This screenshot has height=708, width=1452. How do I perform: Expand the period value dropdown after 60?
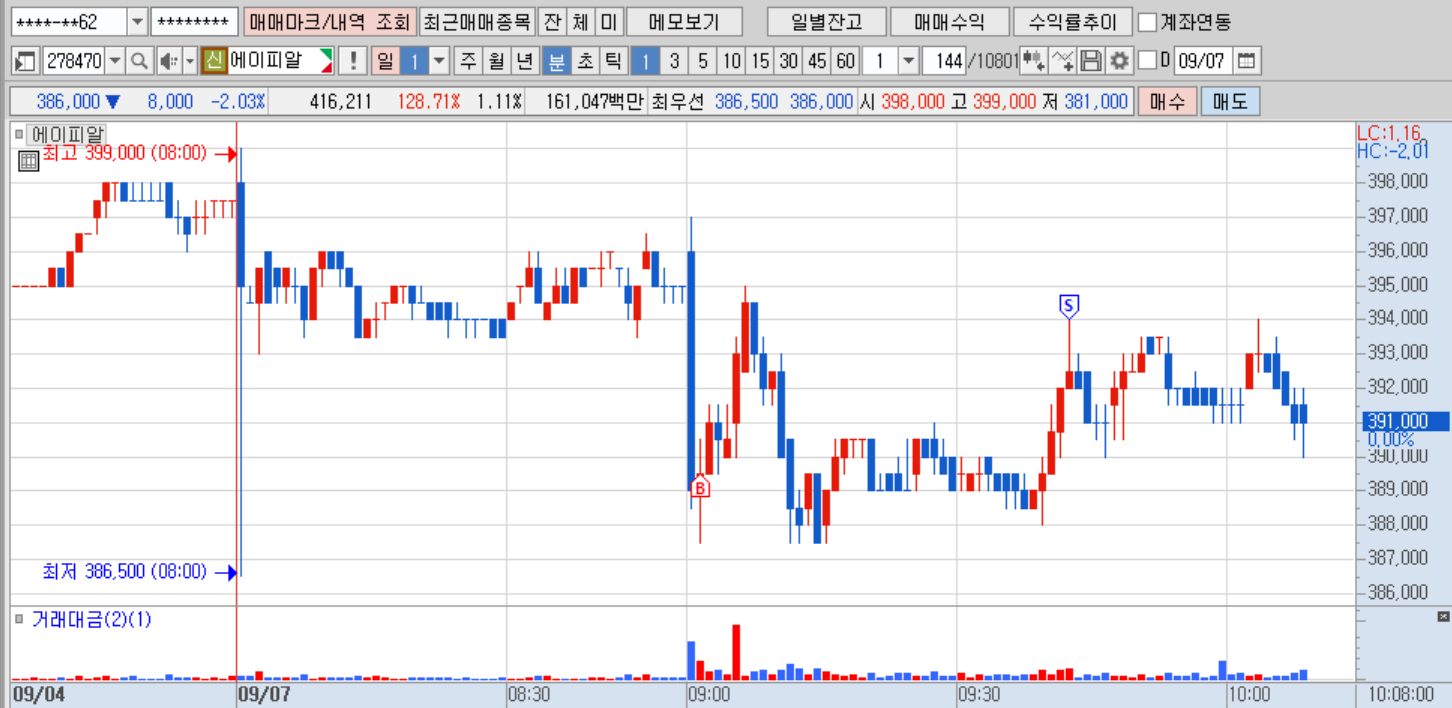pos(908,61)
